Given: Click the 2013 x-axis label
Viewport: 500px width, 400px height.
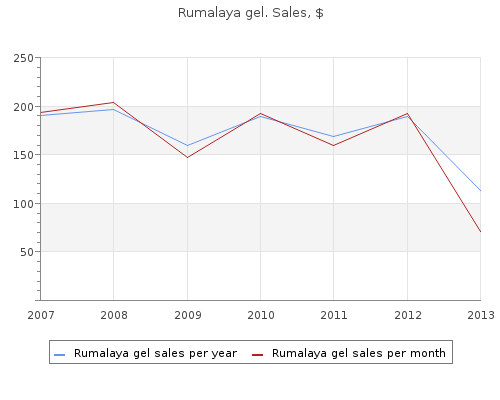Looking at the screenshot, I should click(x=481, y=315).
